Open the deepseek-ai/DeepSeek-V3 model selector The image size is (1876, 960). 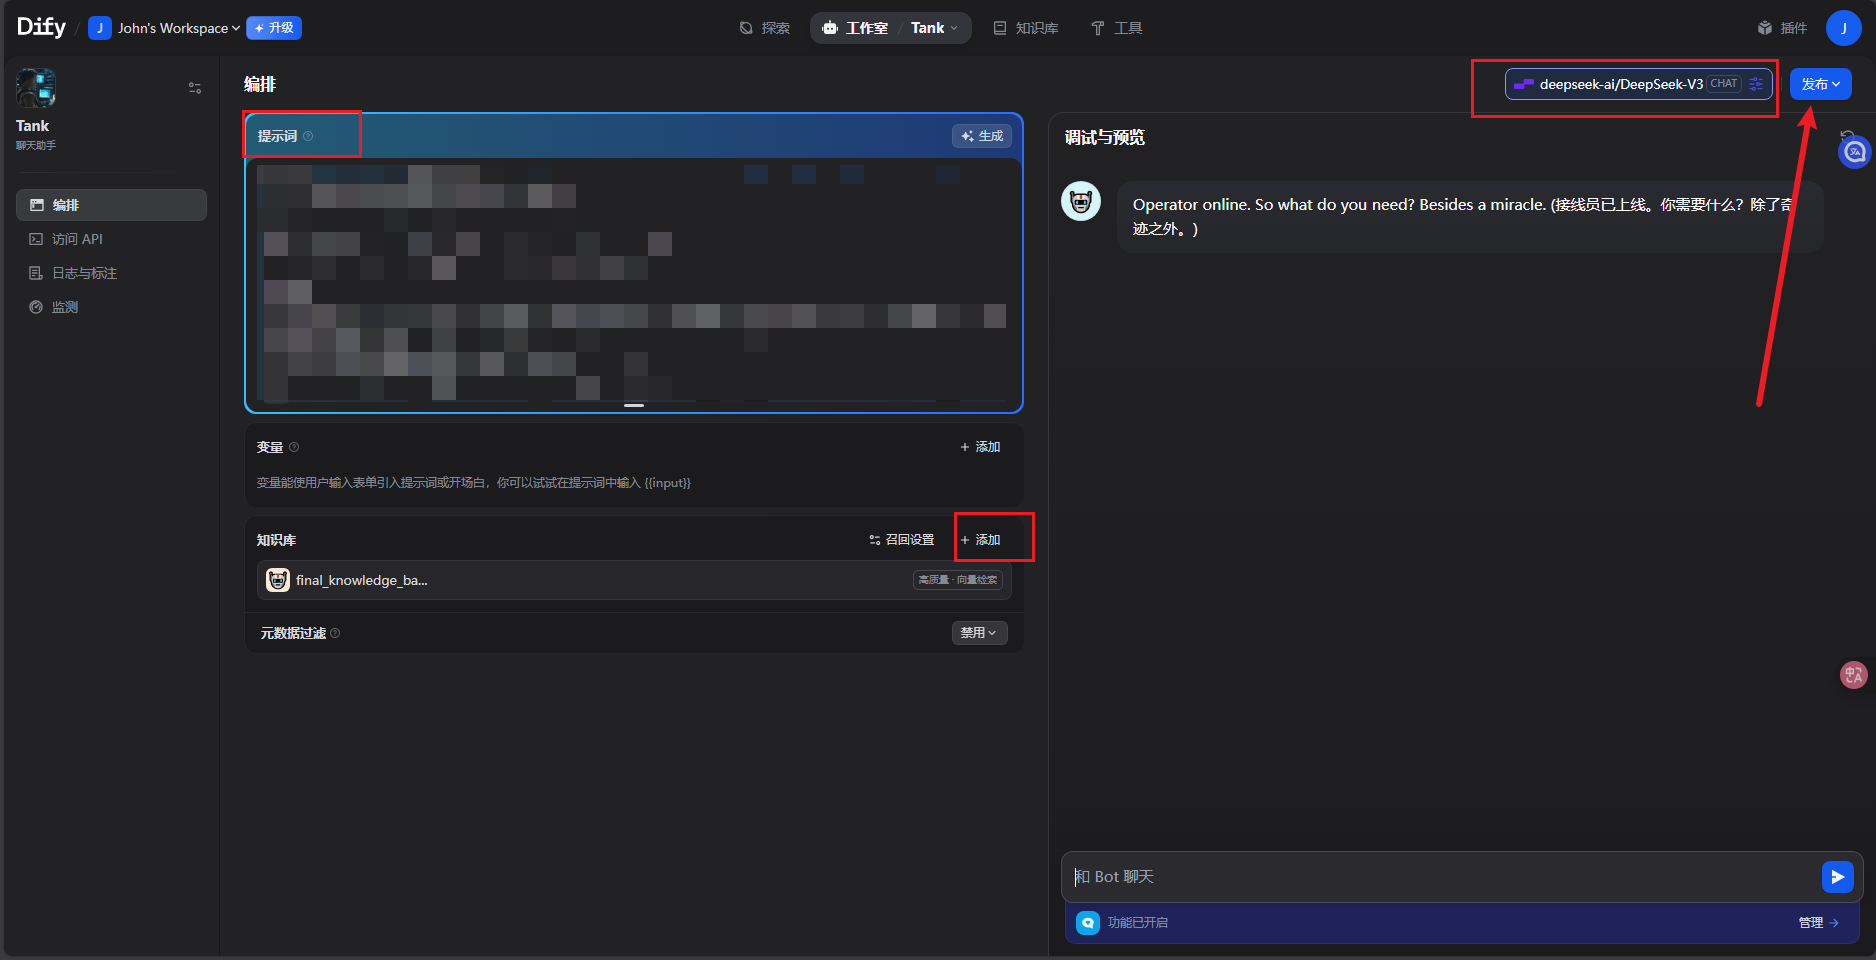coord(1620,84)
